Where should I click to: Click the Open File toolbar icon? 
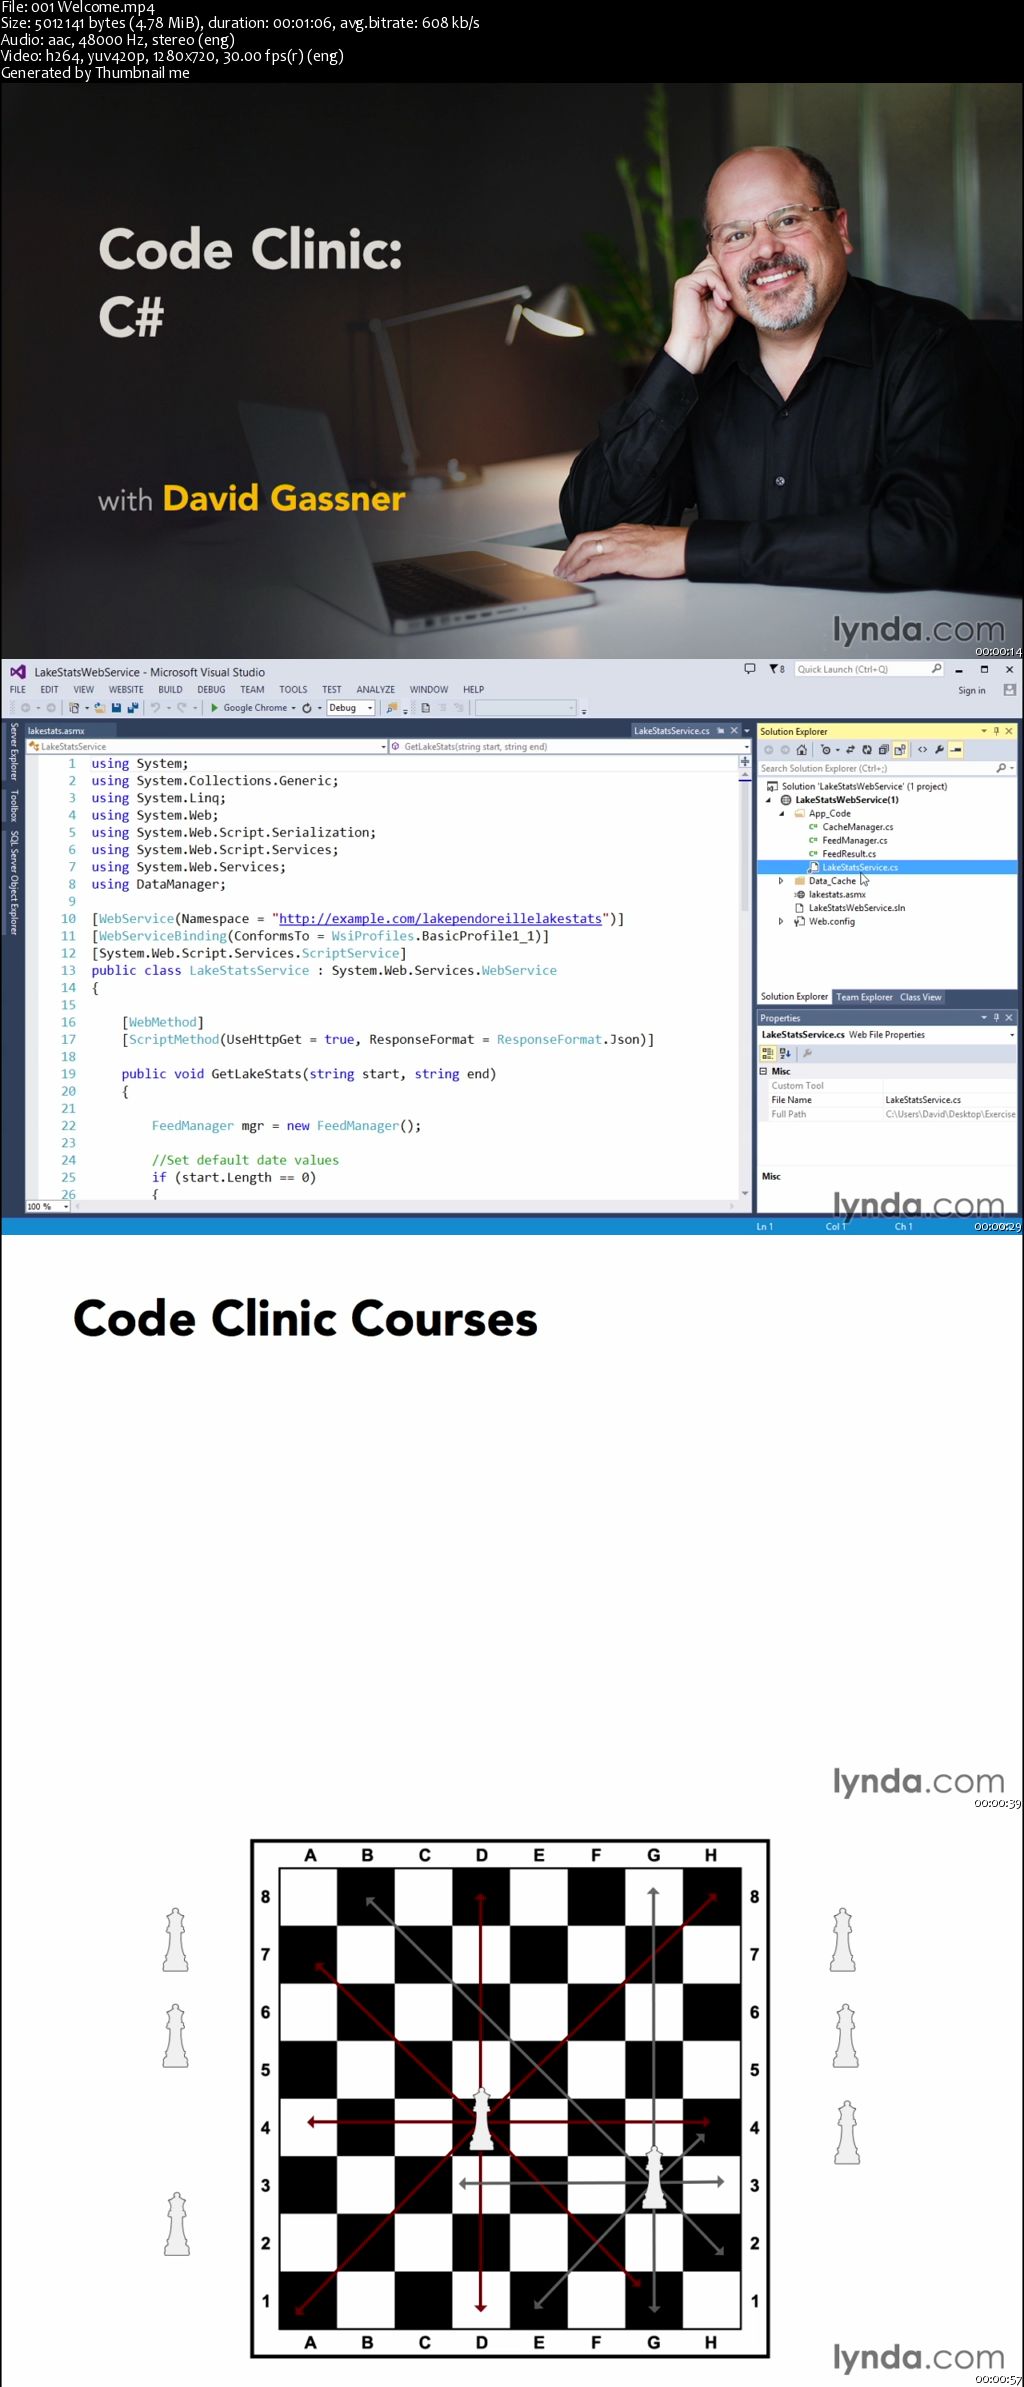[99, 708]
